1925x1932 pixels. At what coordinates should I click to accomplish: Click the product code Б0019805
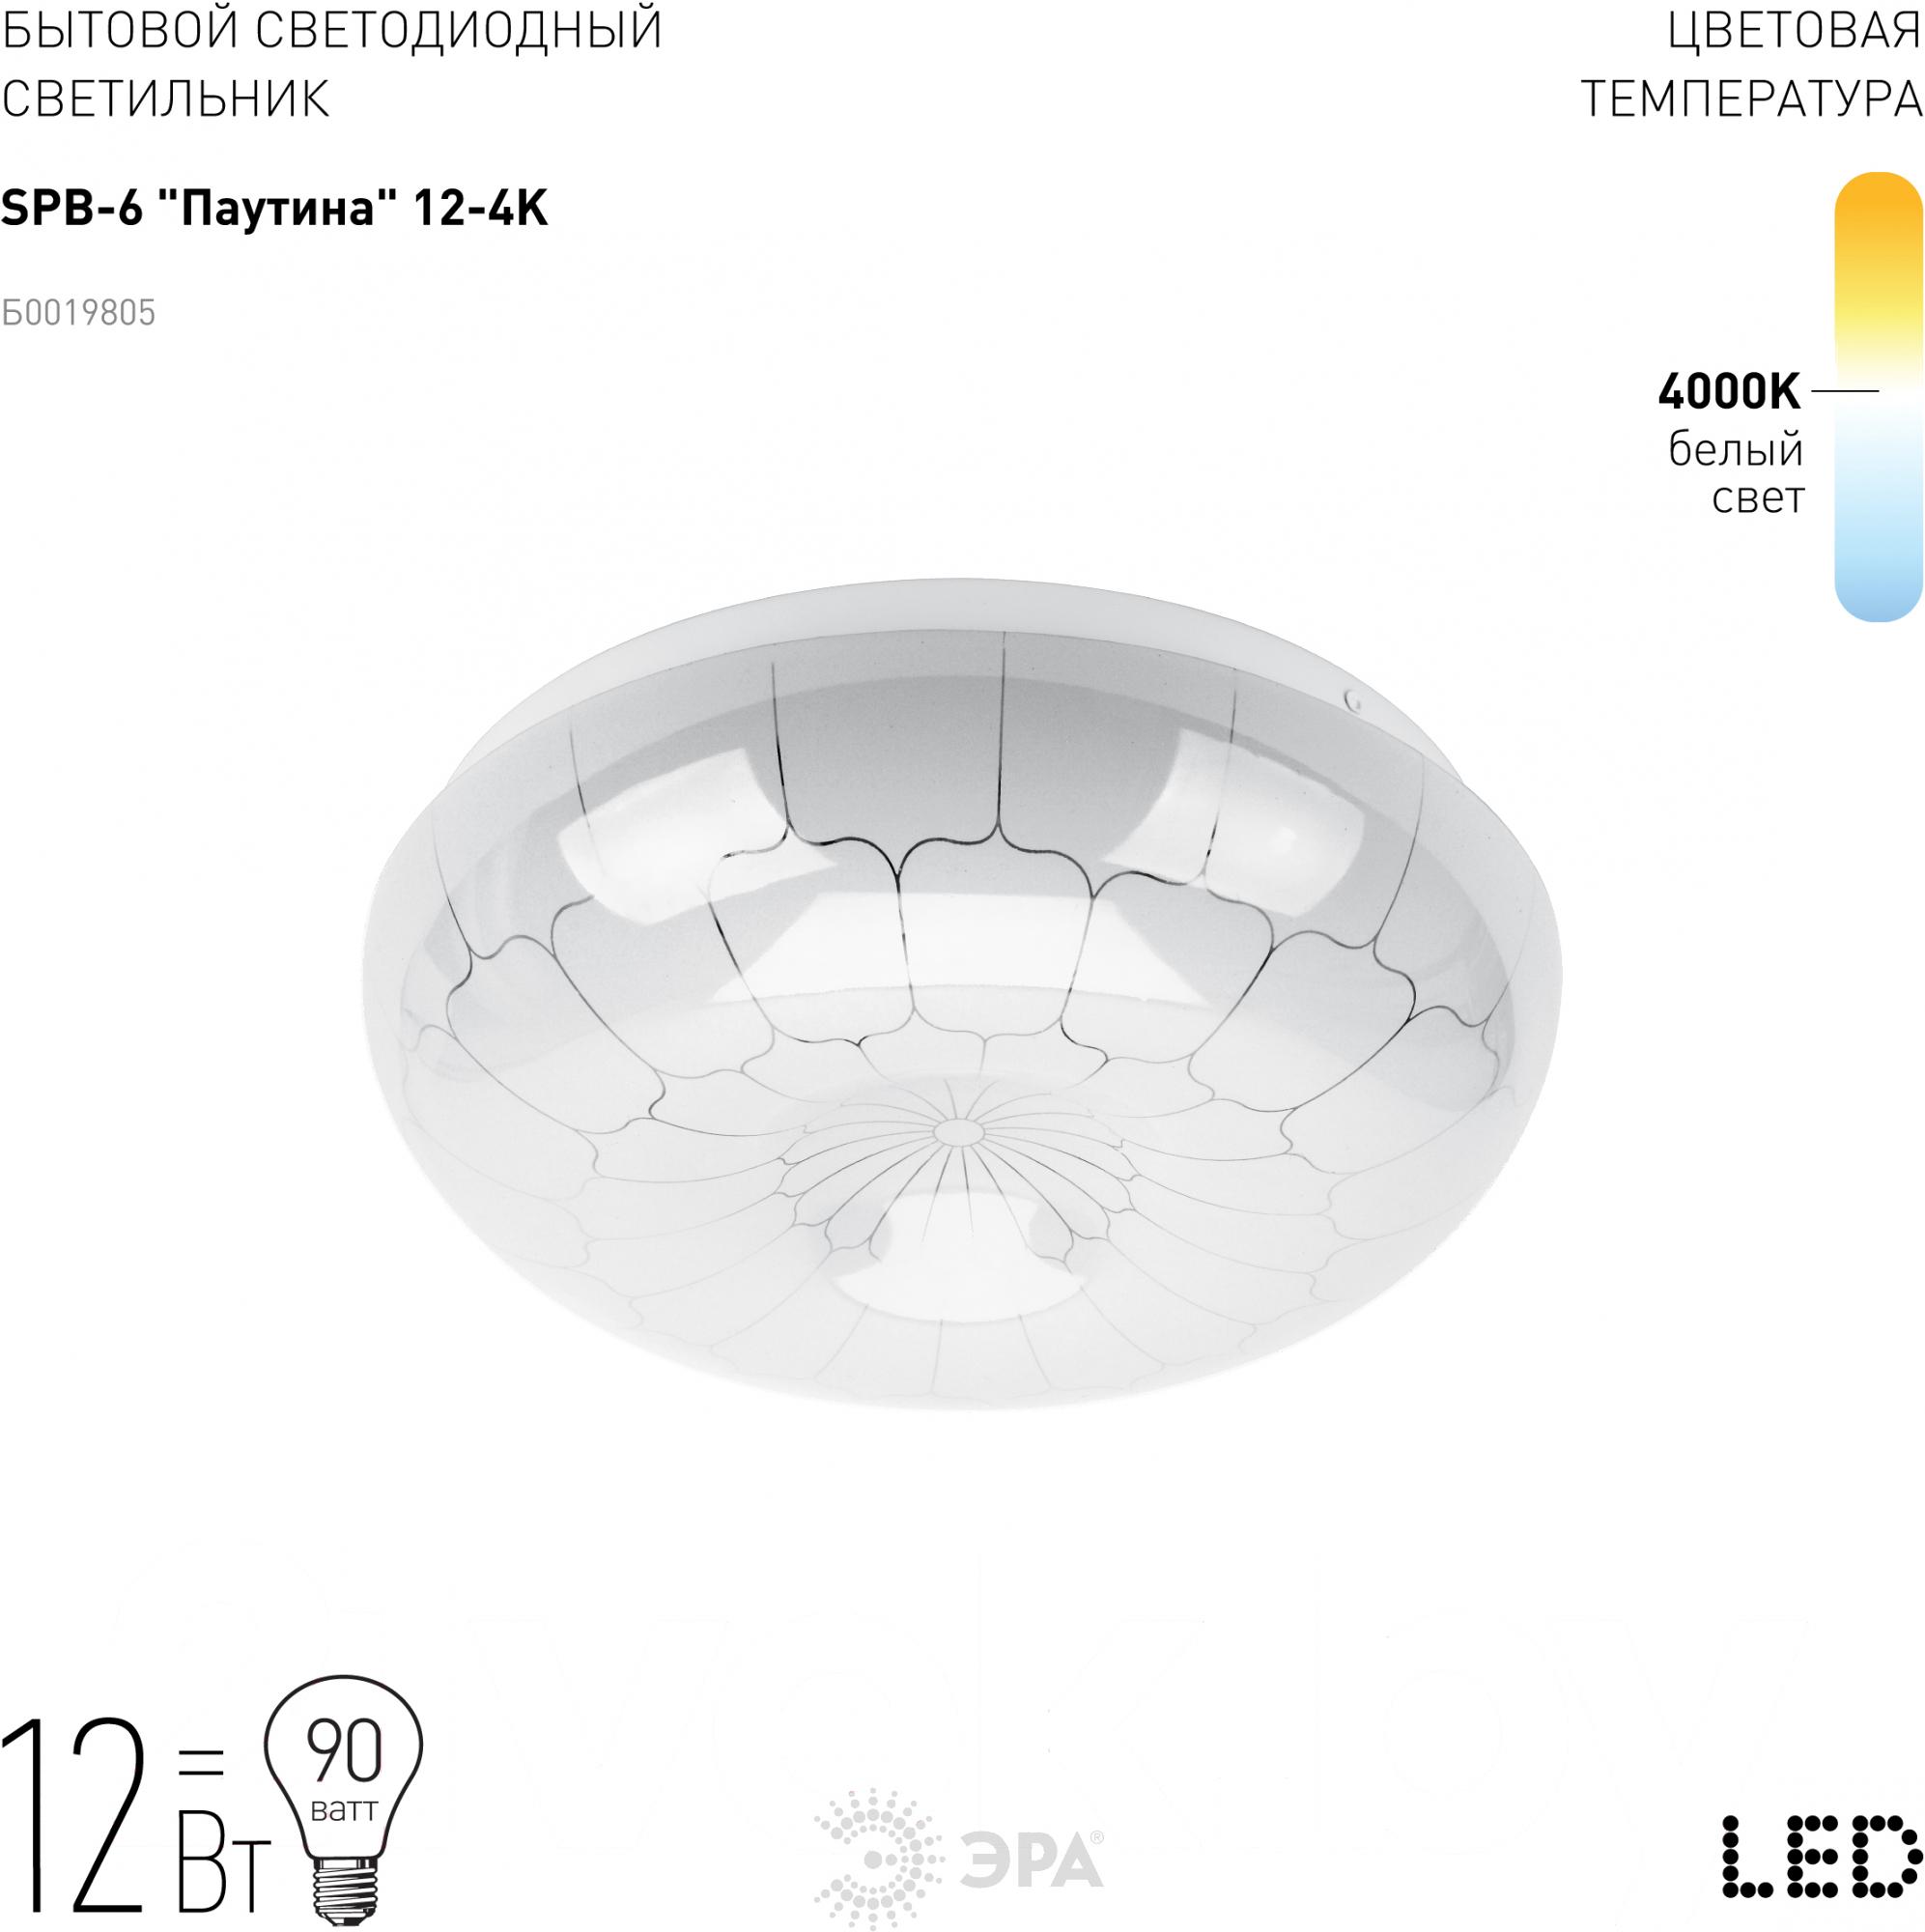tap(78, 314)
